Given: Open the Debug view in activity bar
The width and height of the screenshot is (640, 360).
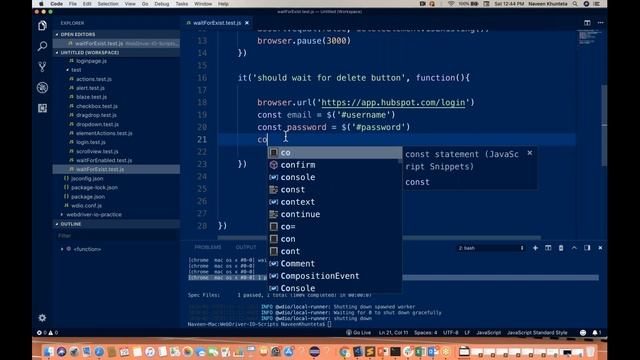Looking at the screenshot, I should coord(42,87).
